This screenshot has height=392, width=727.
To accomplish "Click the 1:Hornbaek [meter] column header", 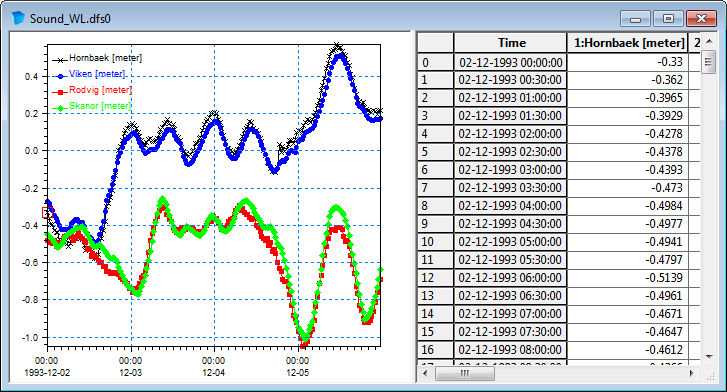I will pyautogui.click(x=628, y=43).
